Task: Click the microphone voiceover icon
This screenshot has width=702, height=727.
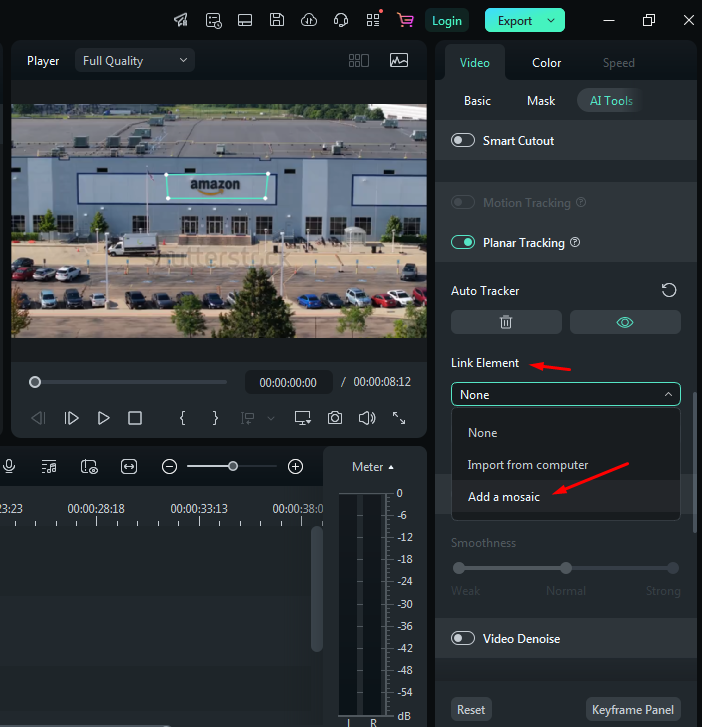Action: pos(9,466)
